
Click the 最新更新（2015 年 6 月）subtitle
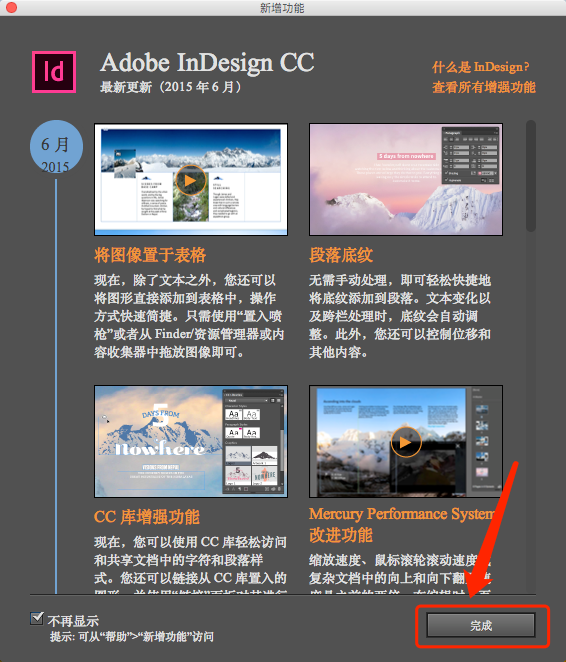pos(171,87)
